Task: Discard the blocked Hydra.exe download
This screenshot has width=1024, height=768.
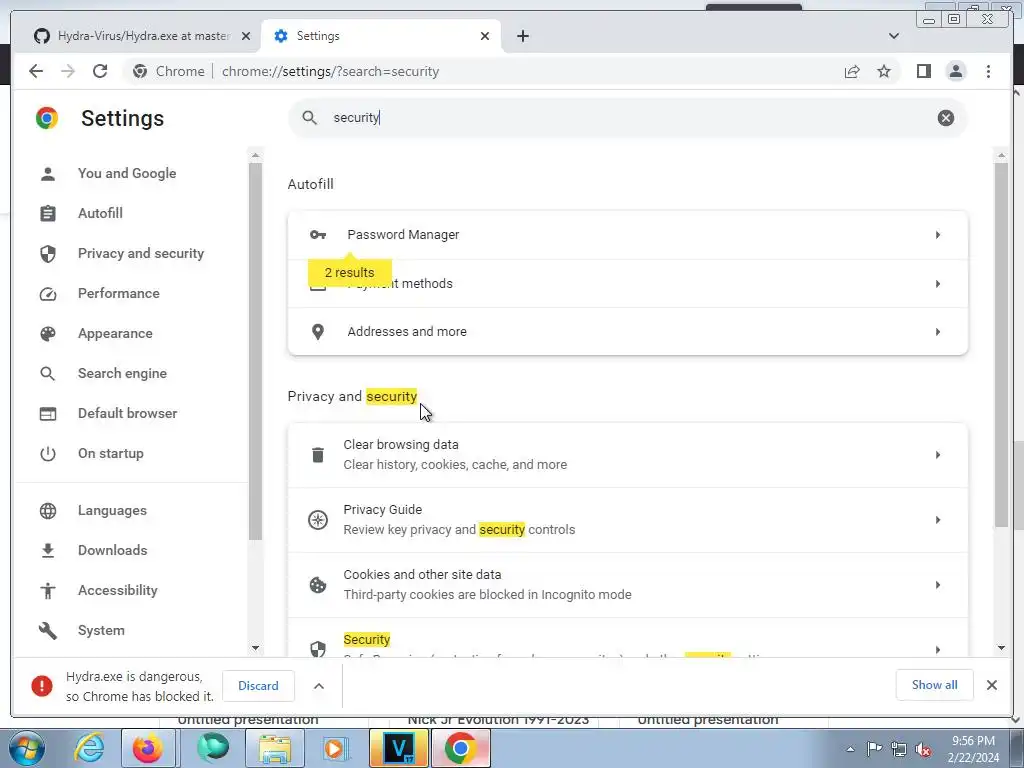Action: tap(258, 686)
